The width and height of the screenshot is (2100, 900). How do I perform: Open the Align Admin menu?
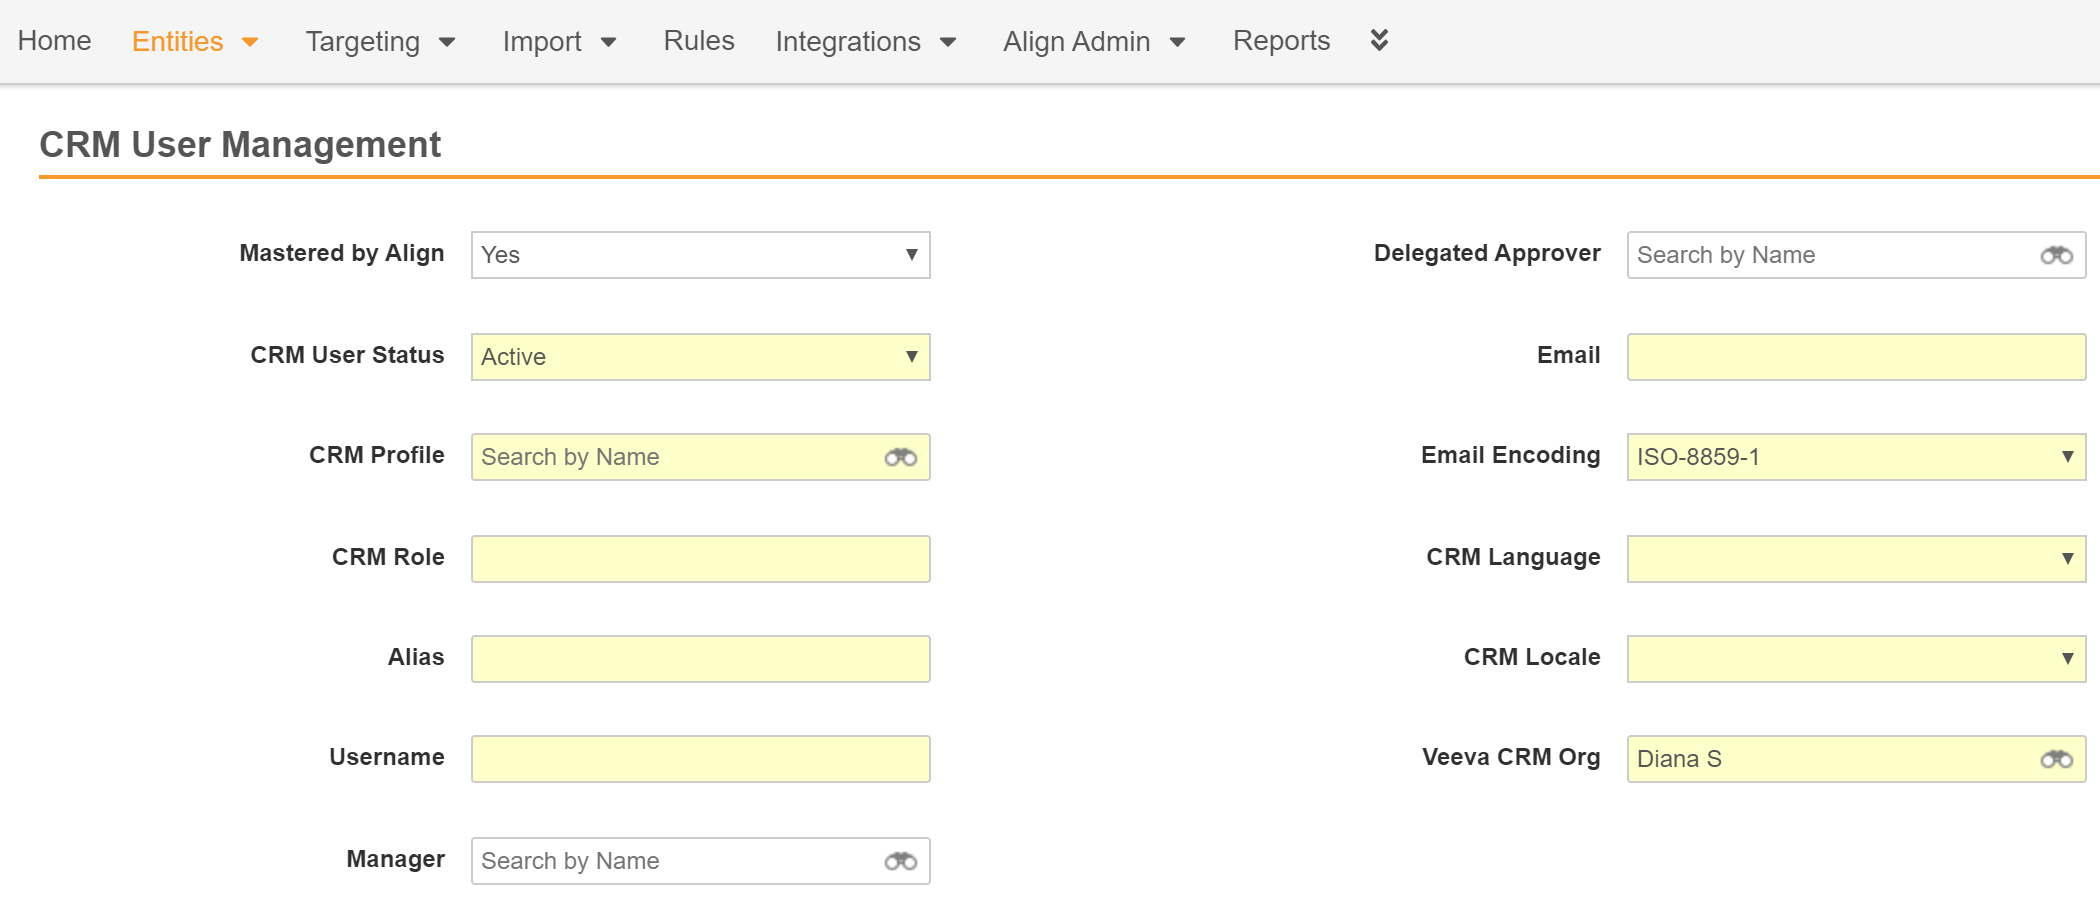pyautogui.click(x=1094, y=41)
